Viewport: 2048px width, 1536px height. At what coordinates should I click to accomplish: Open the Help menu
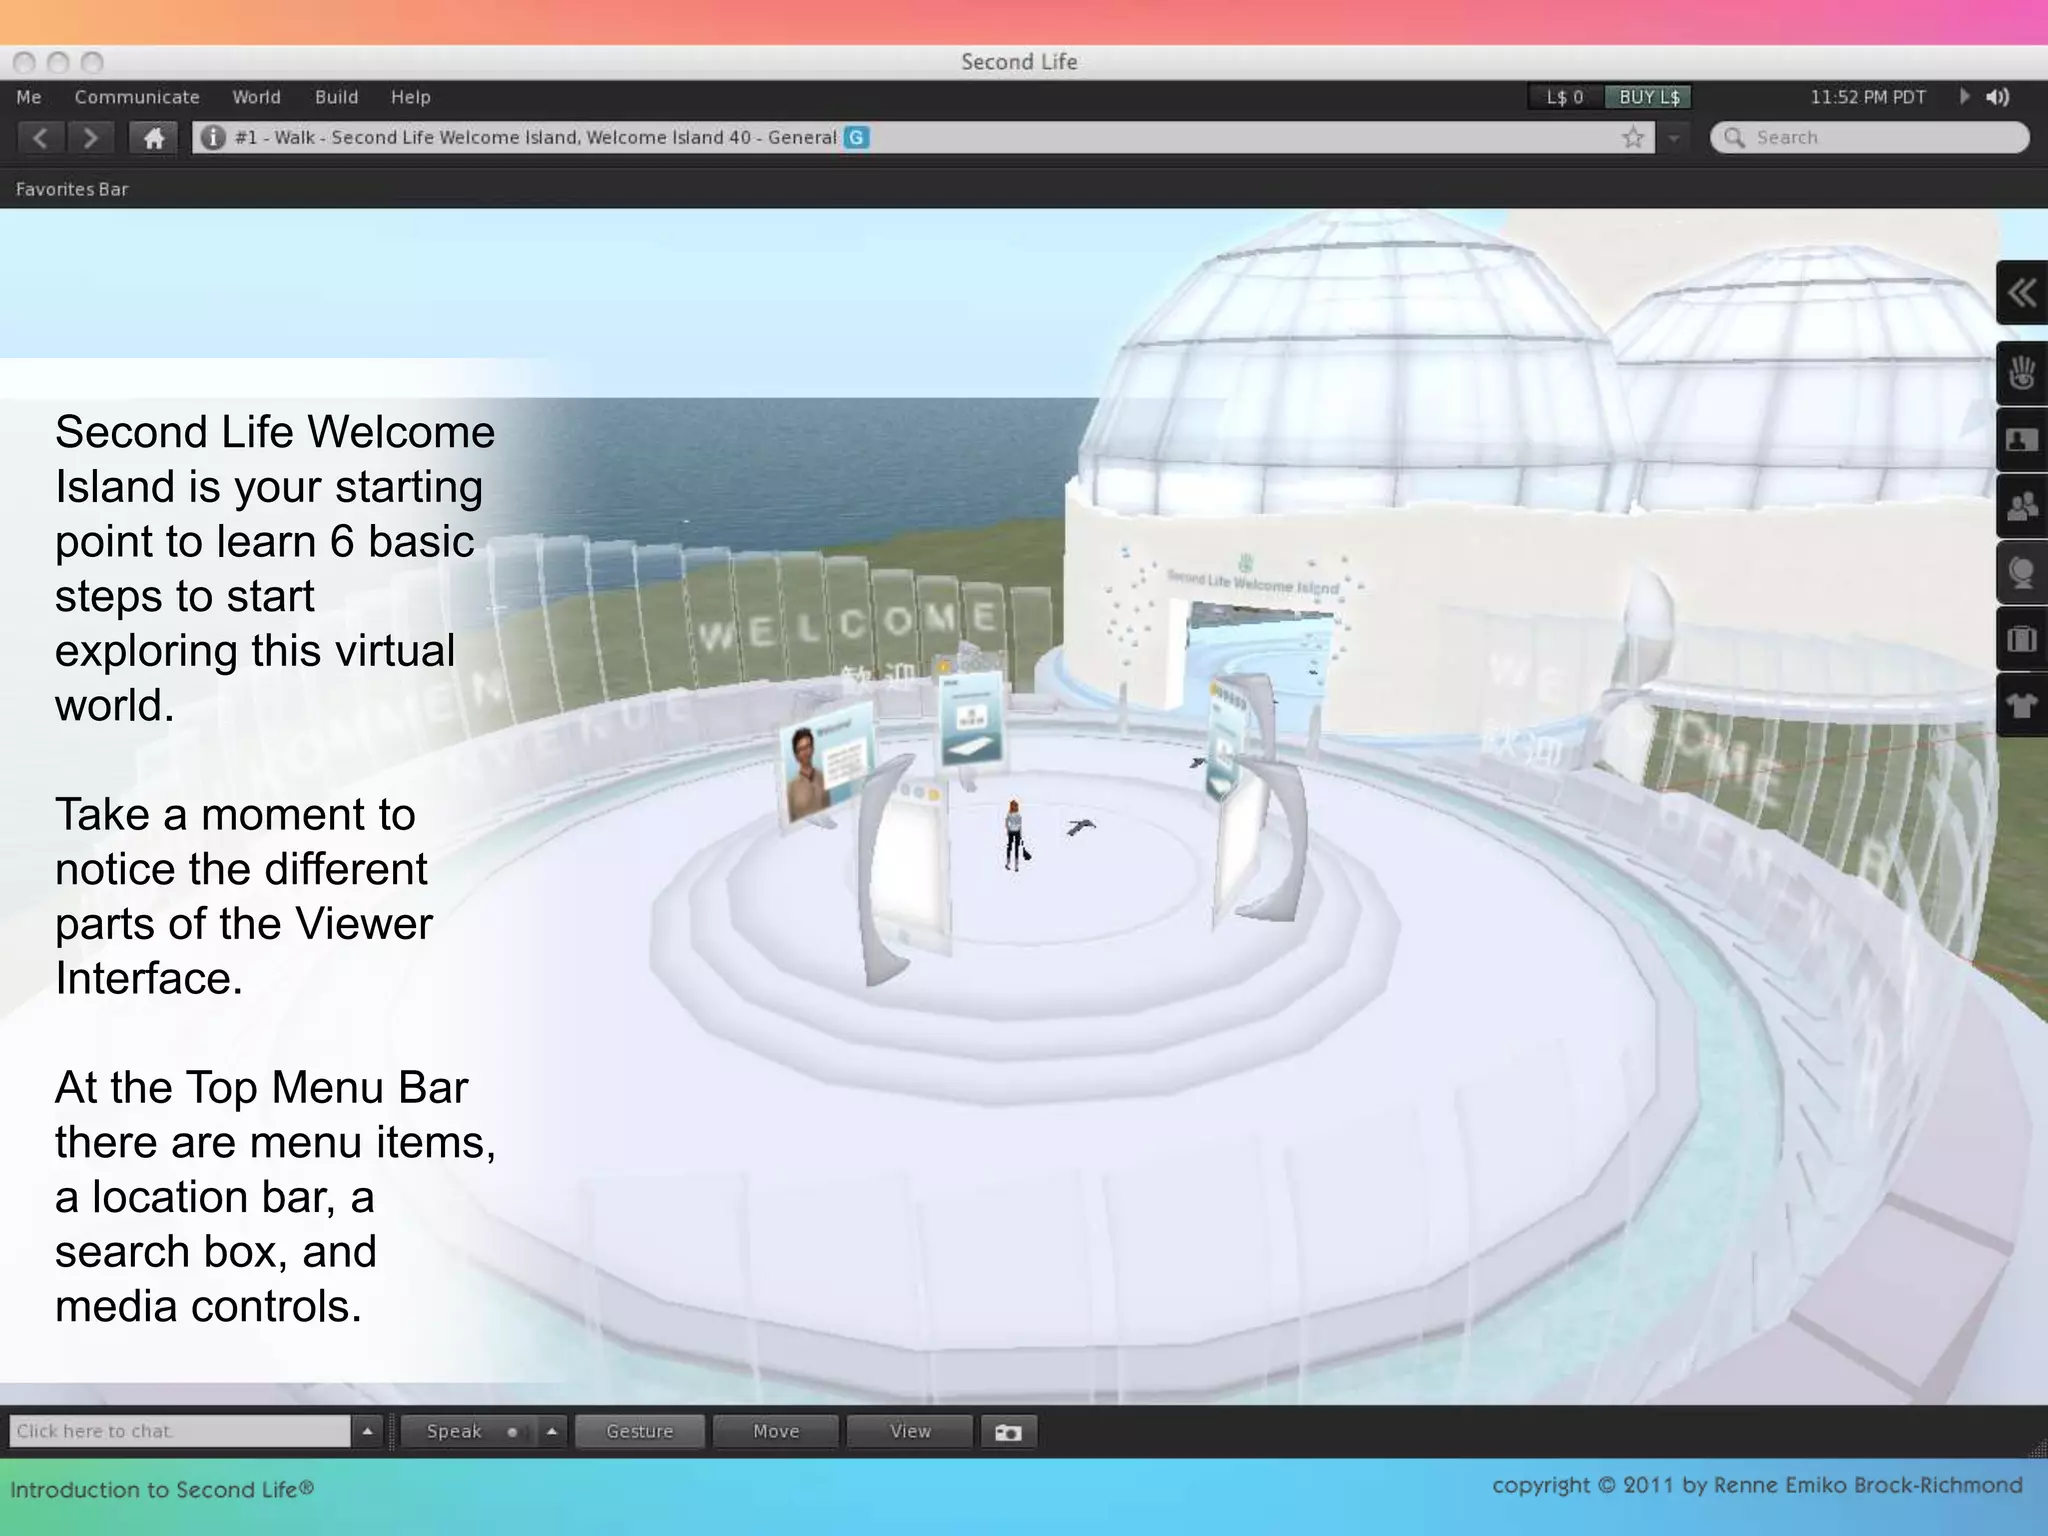click(410, 97)
